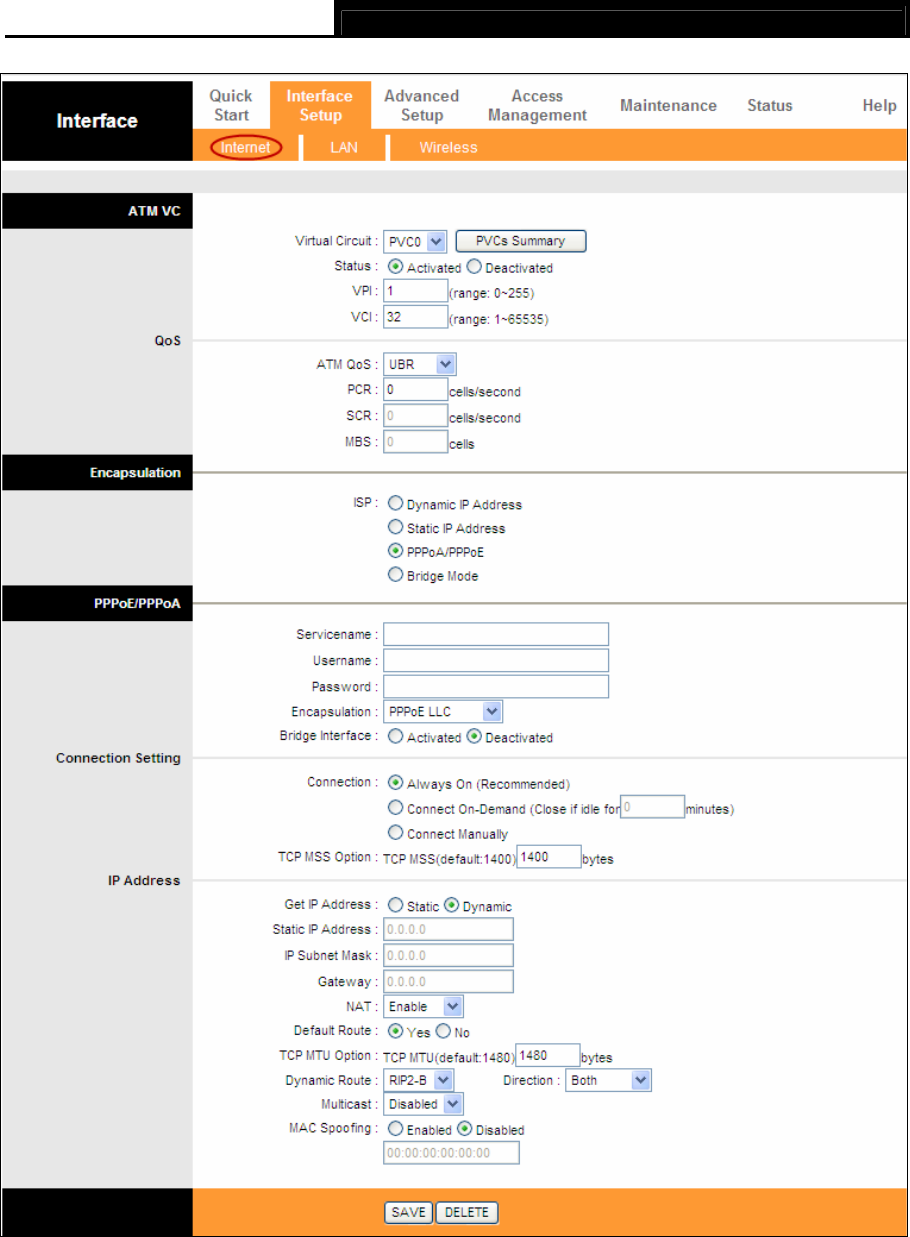Image resolution: width=910 pixels, height=1237 pixels.
Task: Open the LAN sub-menu
Action: (x=343, y=147)
